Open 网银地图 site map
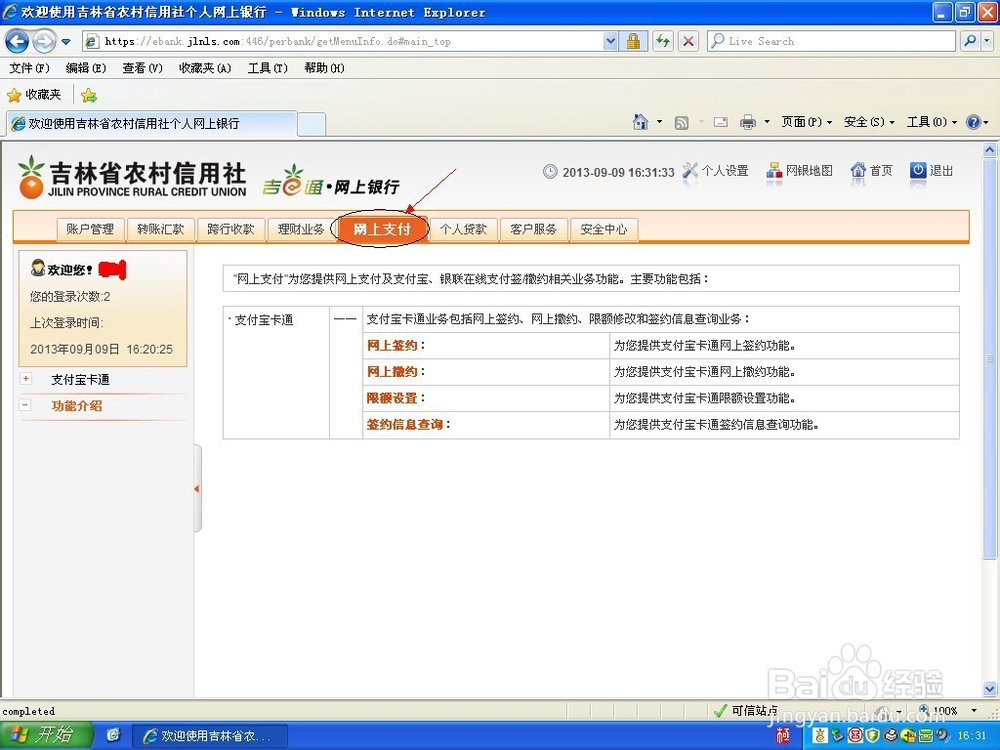1000x750 pixels. pyautogui.click(x=800, y=171)
